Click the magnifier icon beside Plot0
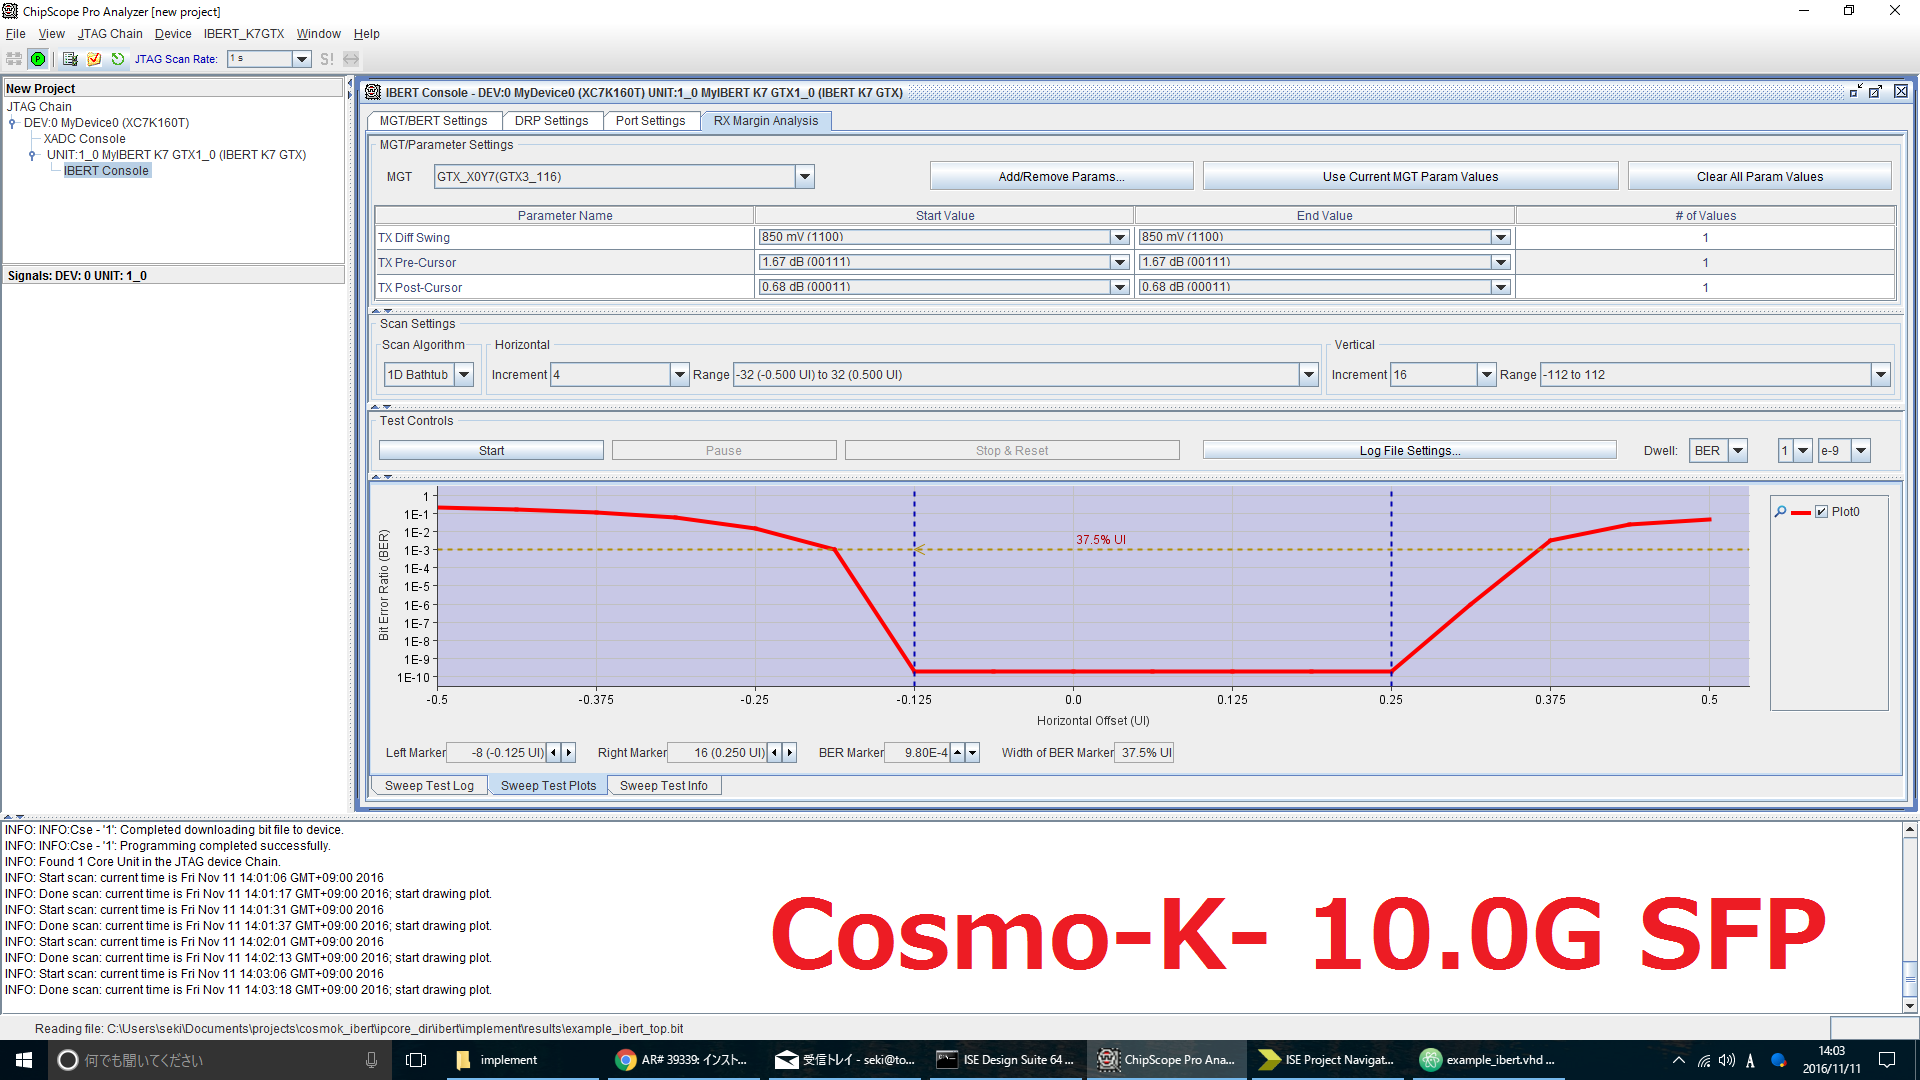The height and width of the screenshot is (1080, 1920). [1780, 511]
